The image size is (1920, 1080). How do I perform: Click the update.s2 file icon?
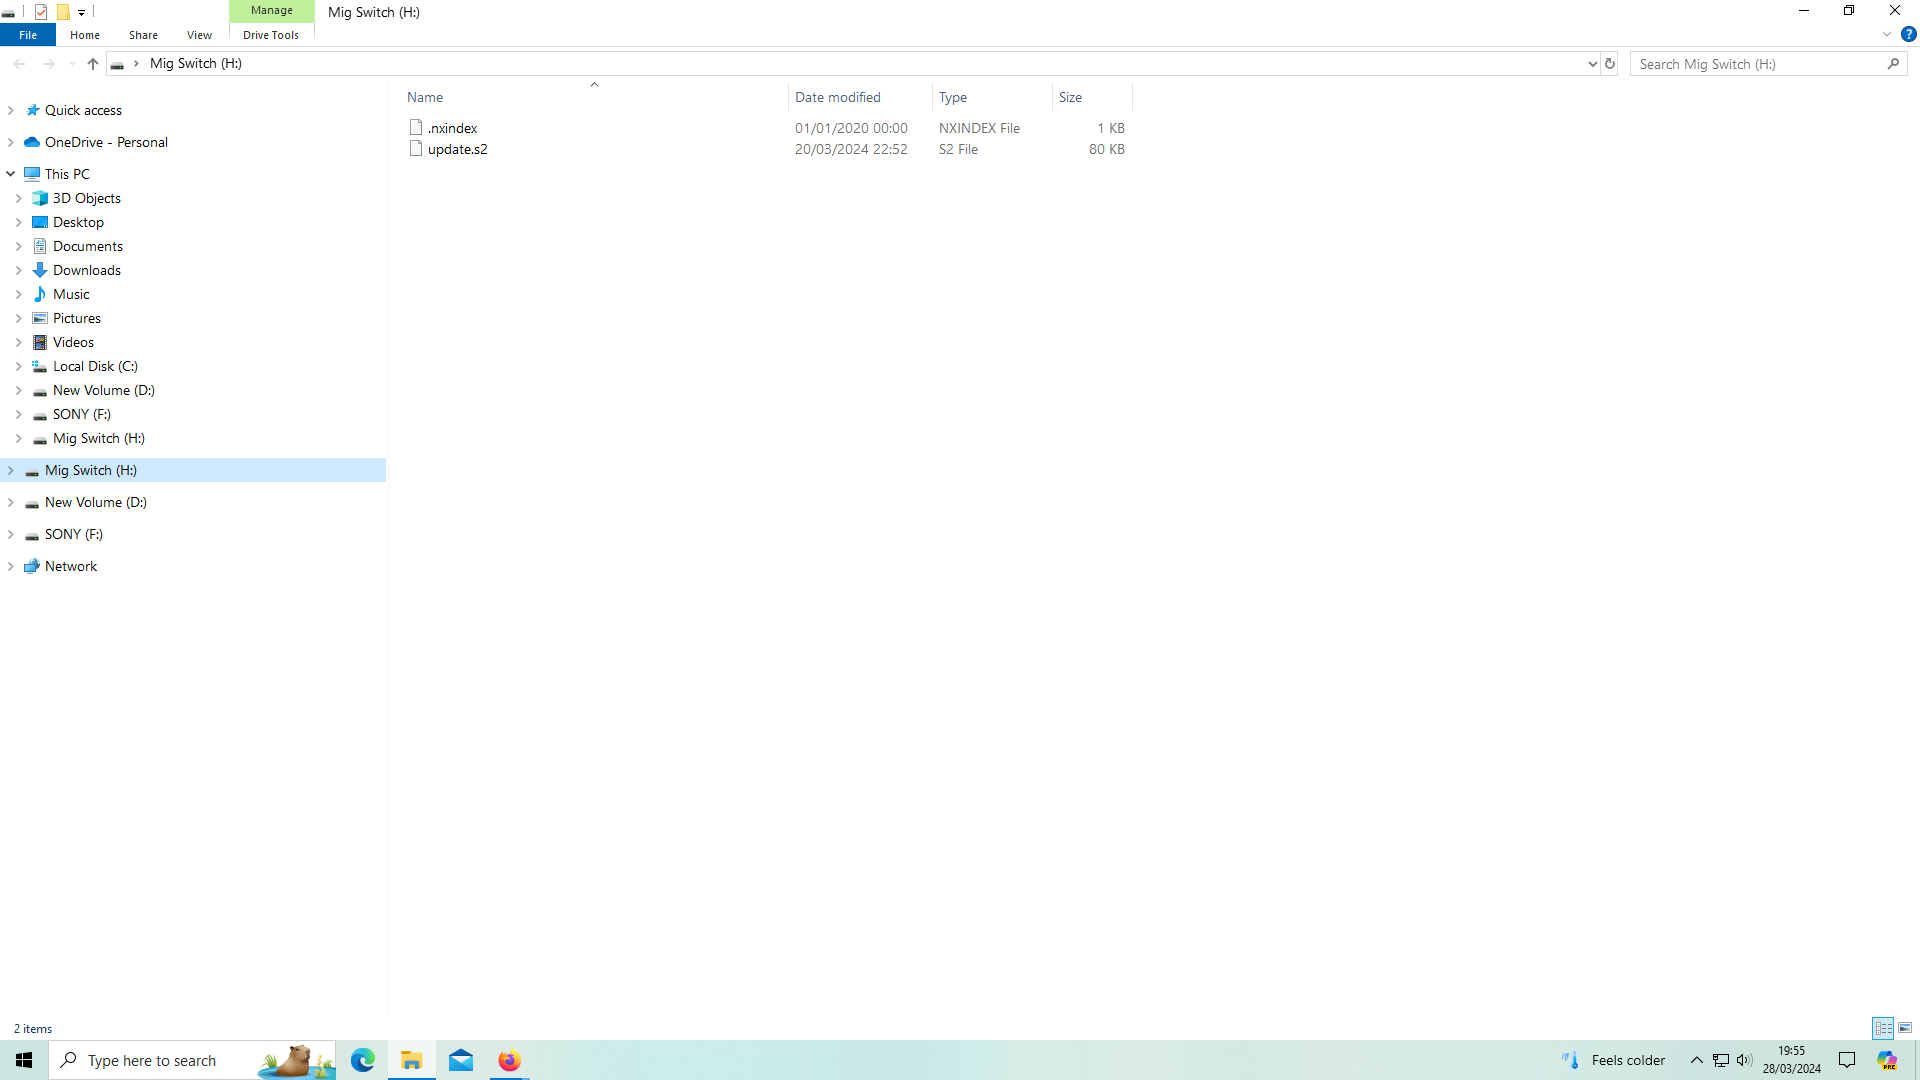click(416, 149)
